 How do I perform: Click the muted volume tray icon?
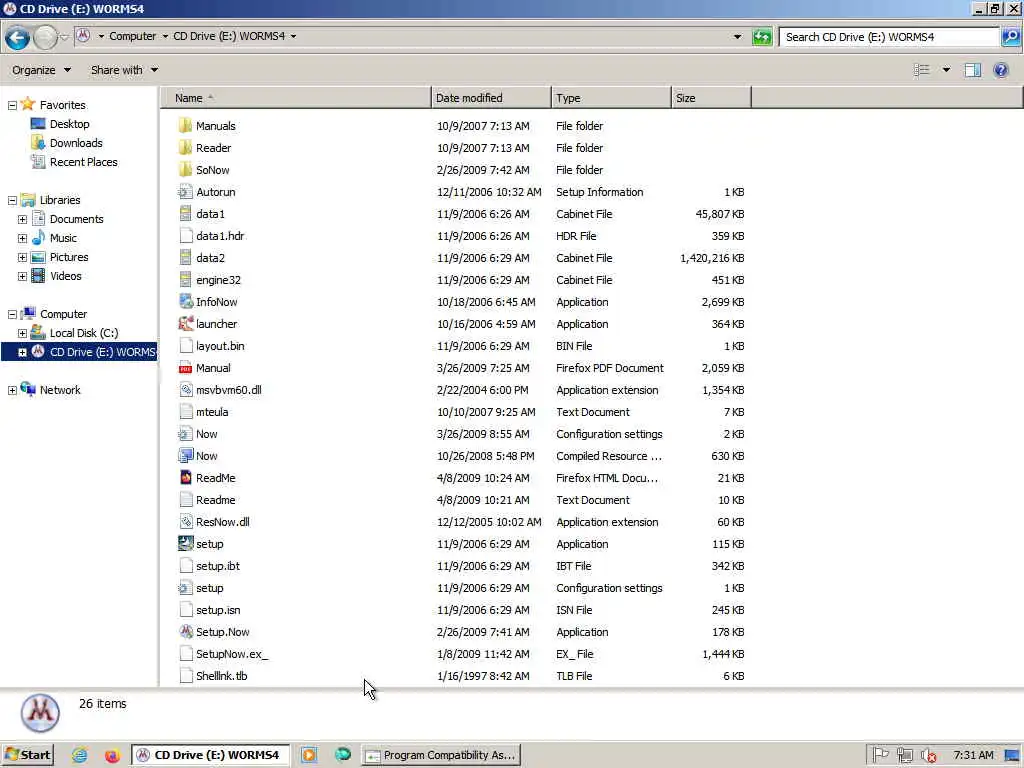(x=928, y=756)
